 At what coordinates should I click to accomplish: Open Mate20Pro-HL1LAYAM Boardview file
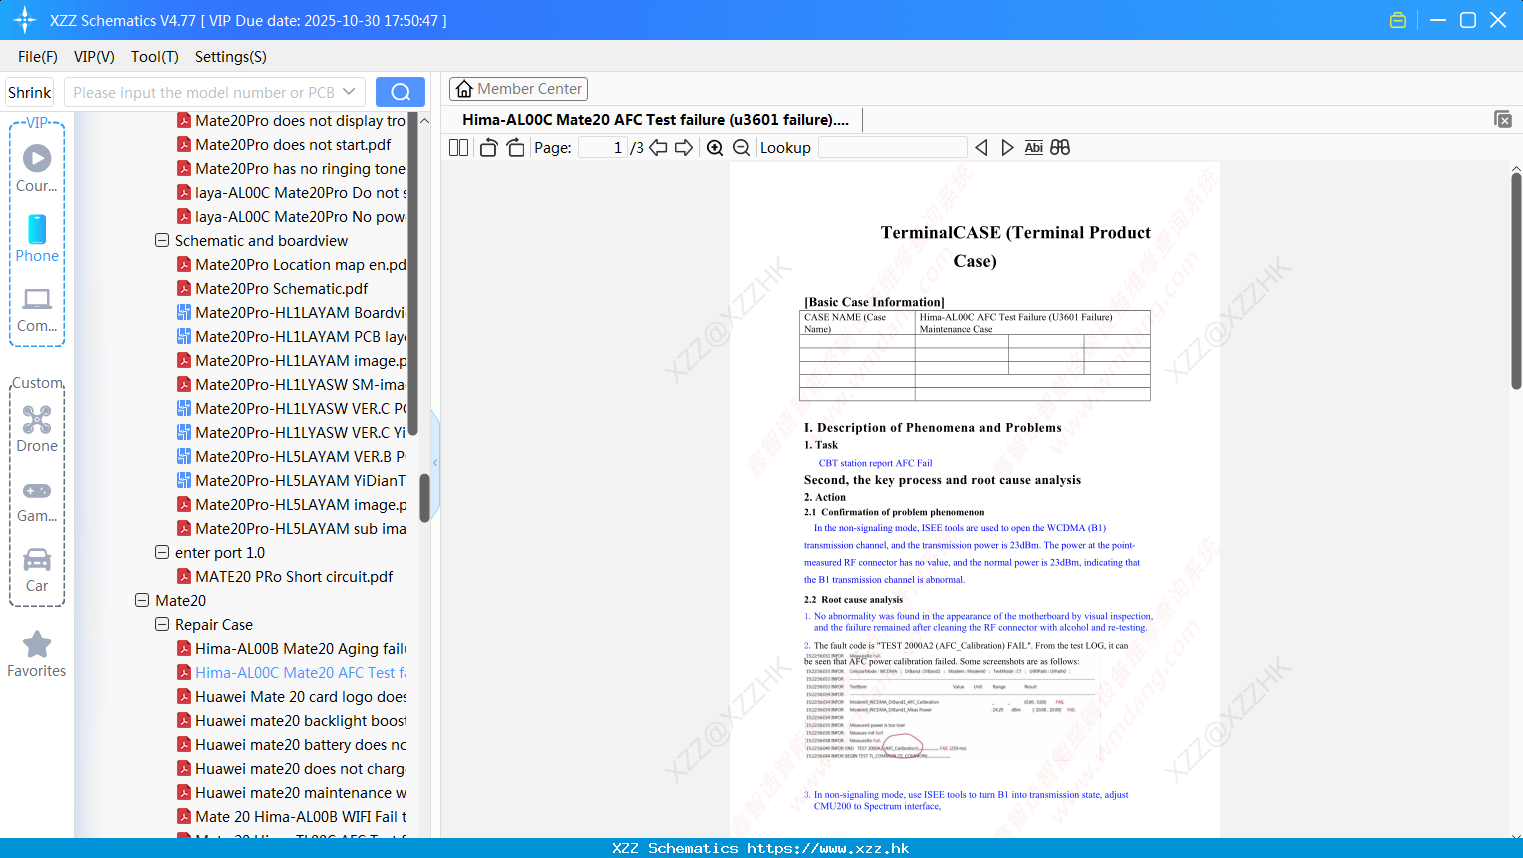291,313
